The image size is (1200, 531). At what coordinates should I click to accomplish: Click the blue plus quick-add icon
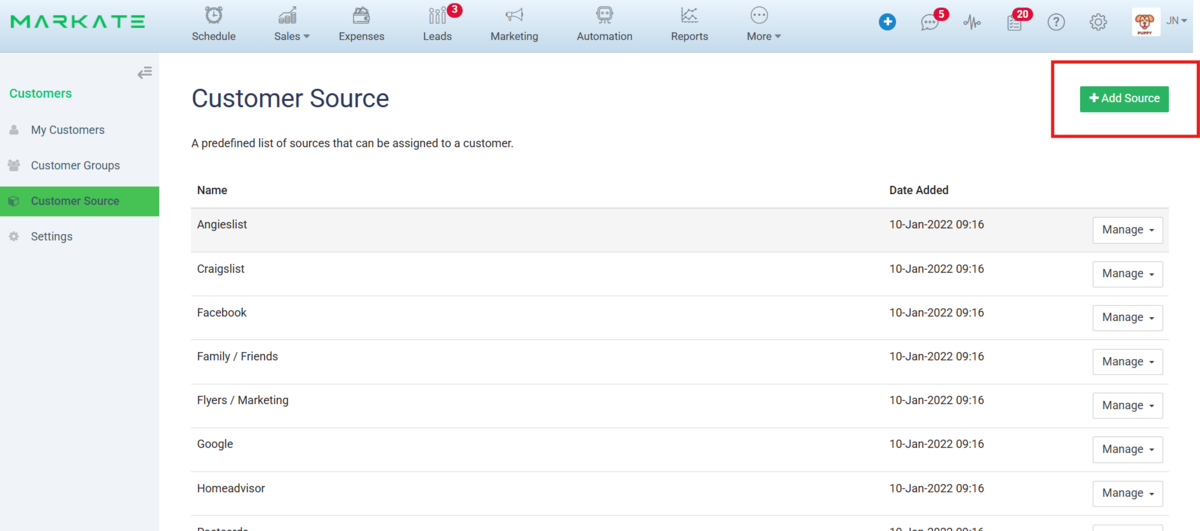click(x=887, y=22)
